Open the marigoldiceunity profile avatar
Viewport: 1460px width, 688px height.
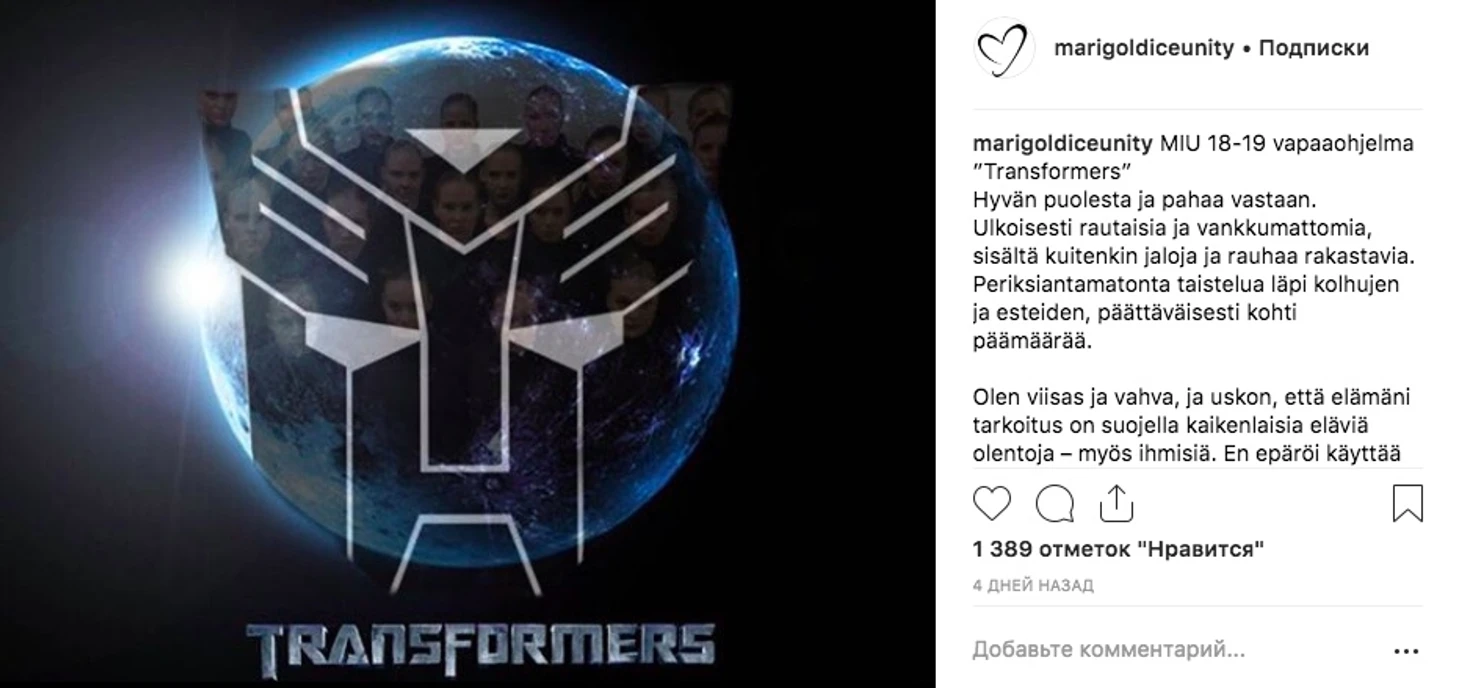1004,48
